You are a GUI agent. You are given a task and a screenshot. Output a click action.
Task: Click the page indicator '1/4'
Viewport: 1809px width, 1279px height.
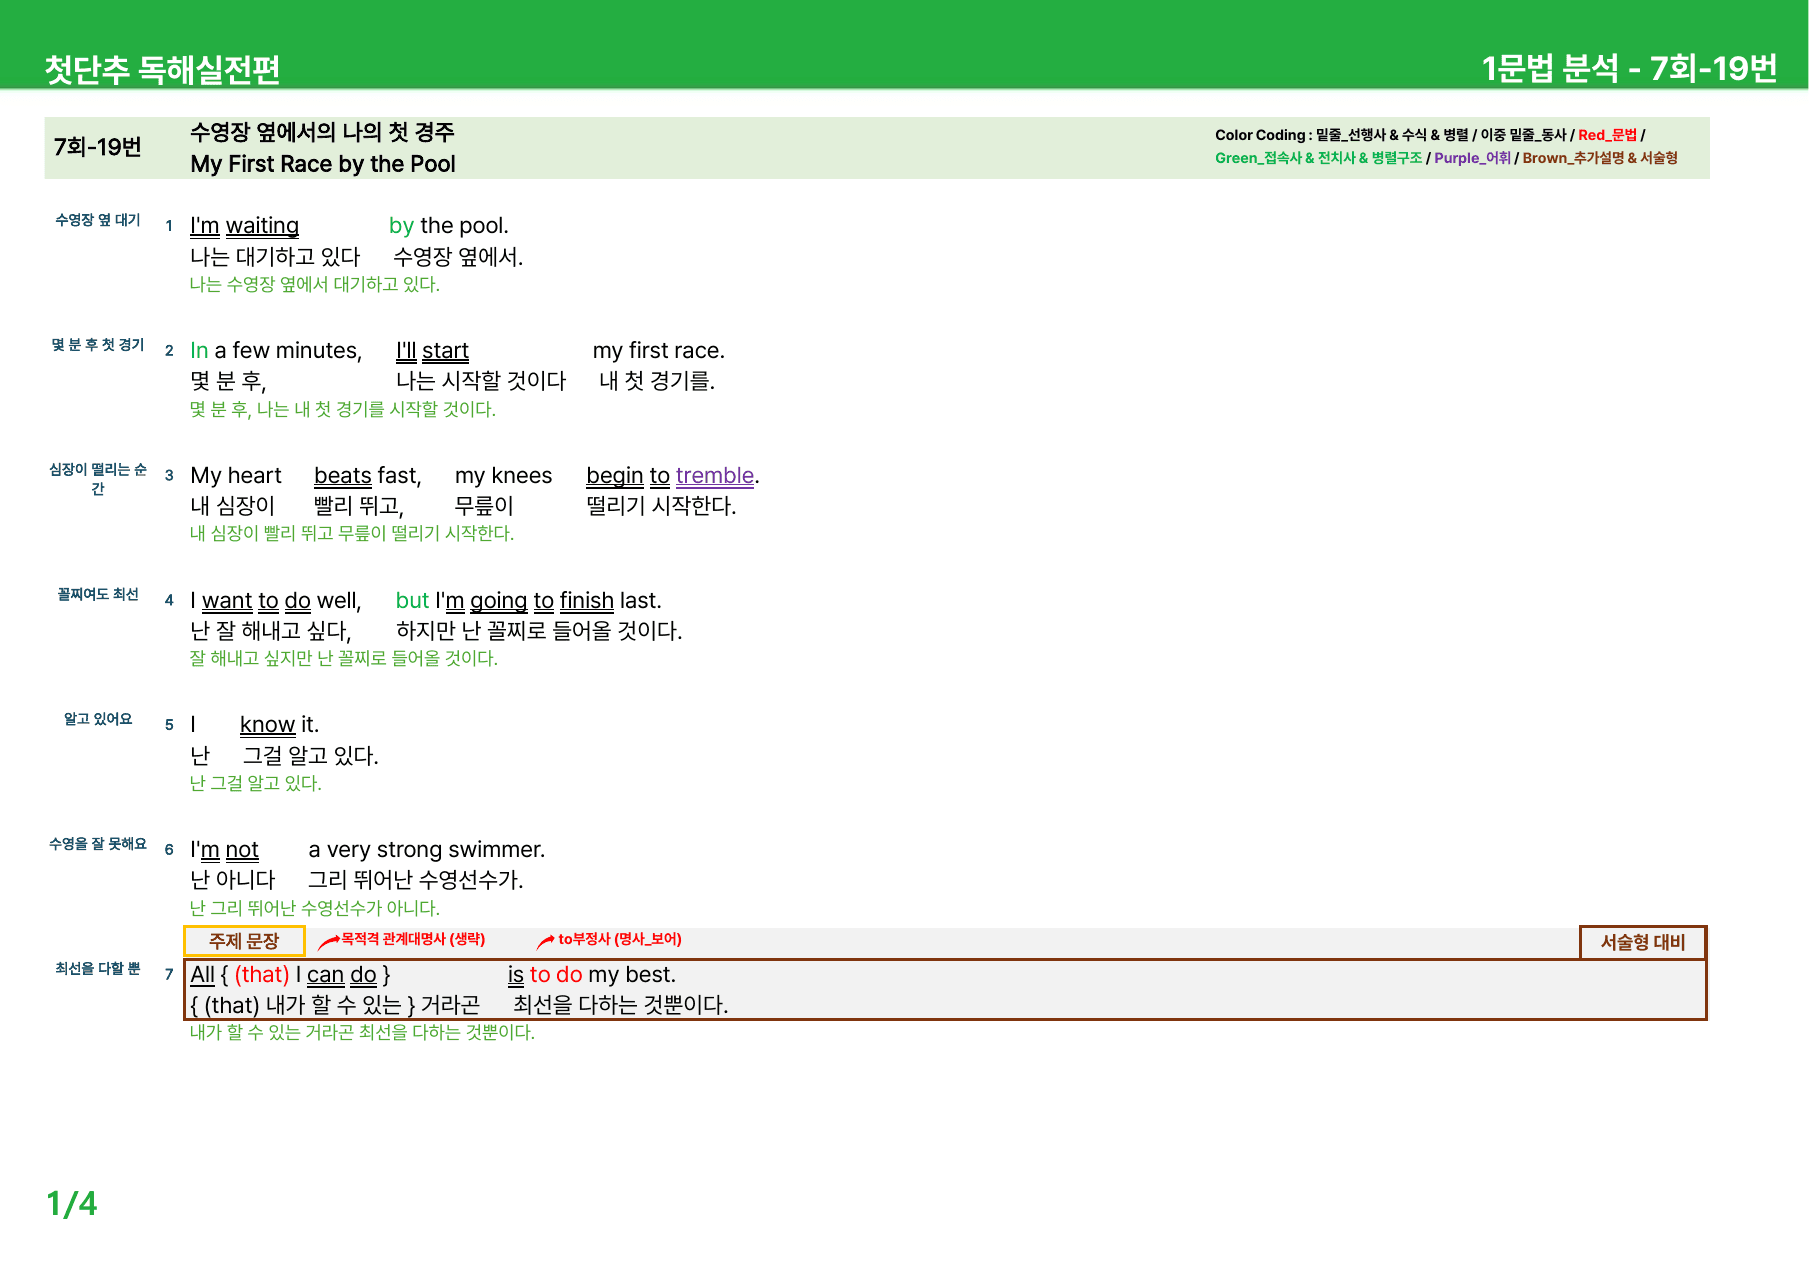(x=72, y=1204)
